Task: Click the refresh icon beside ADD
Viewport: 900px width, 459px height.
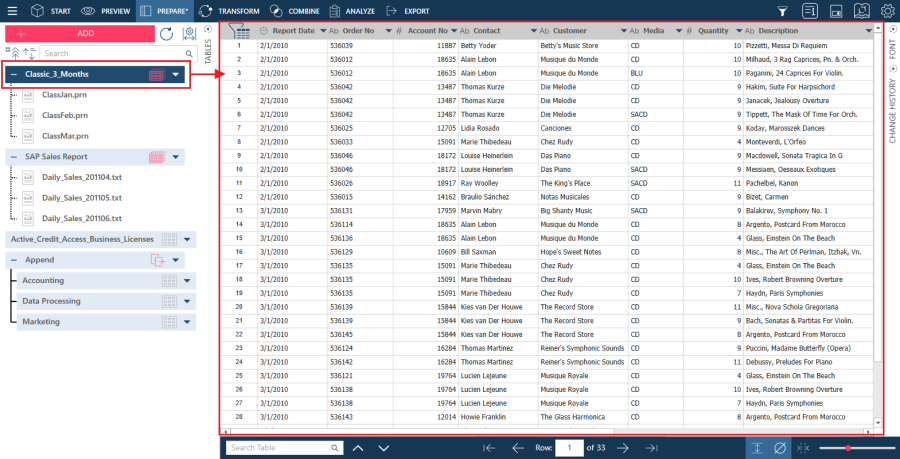Action: [x=166, y=34]
